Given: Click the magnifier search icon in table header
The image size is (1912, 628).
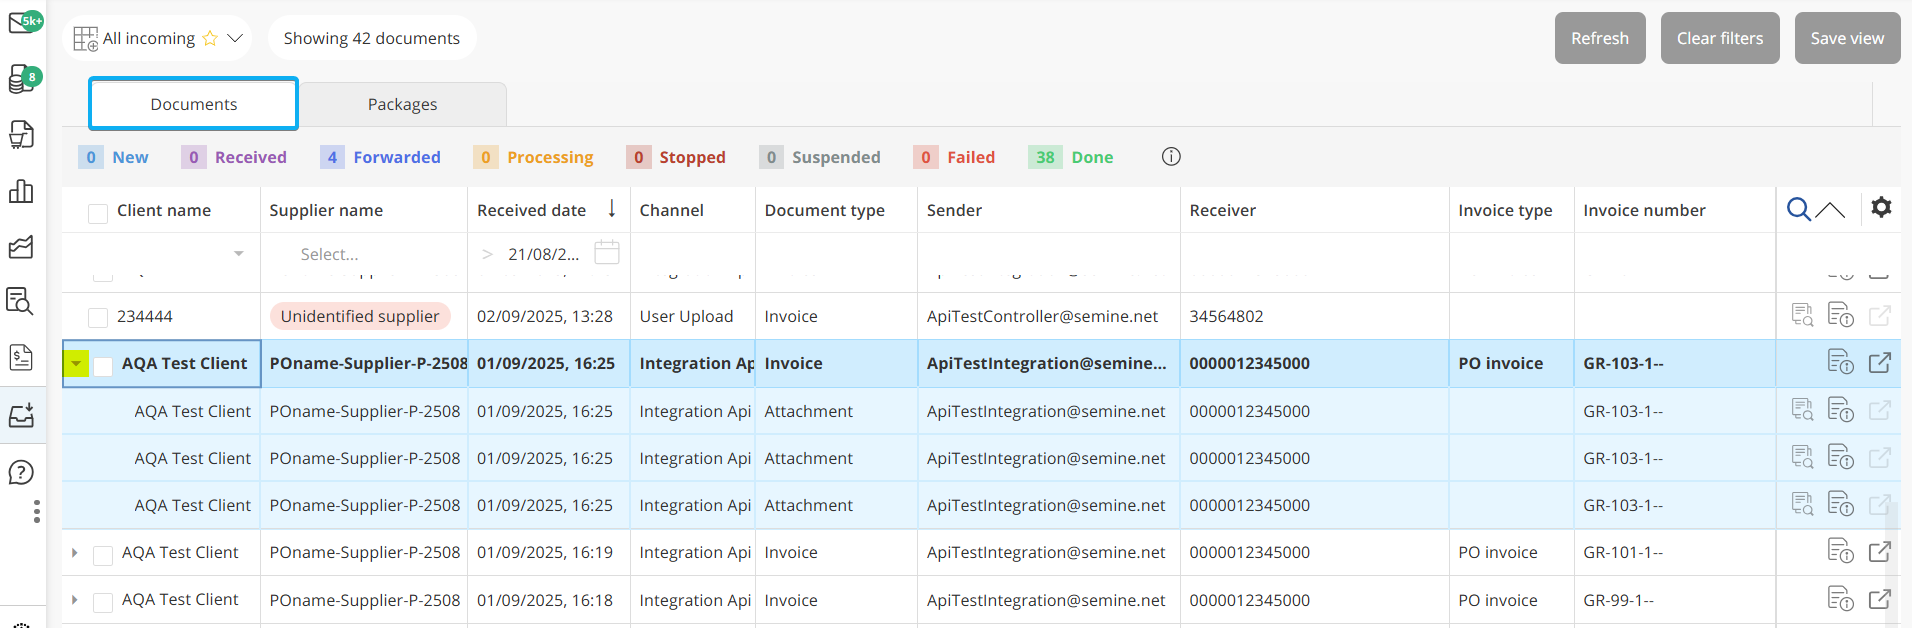Looking at the screenshot, I should [1798, 209].
